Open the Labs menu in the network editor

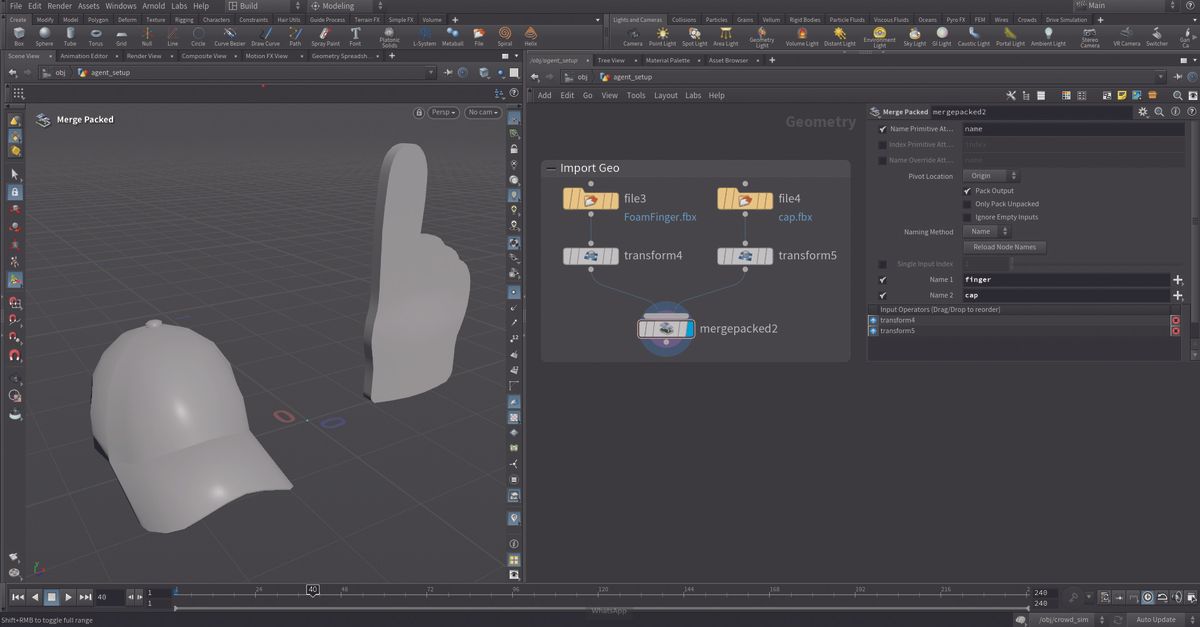tap(691, 95)
